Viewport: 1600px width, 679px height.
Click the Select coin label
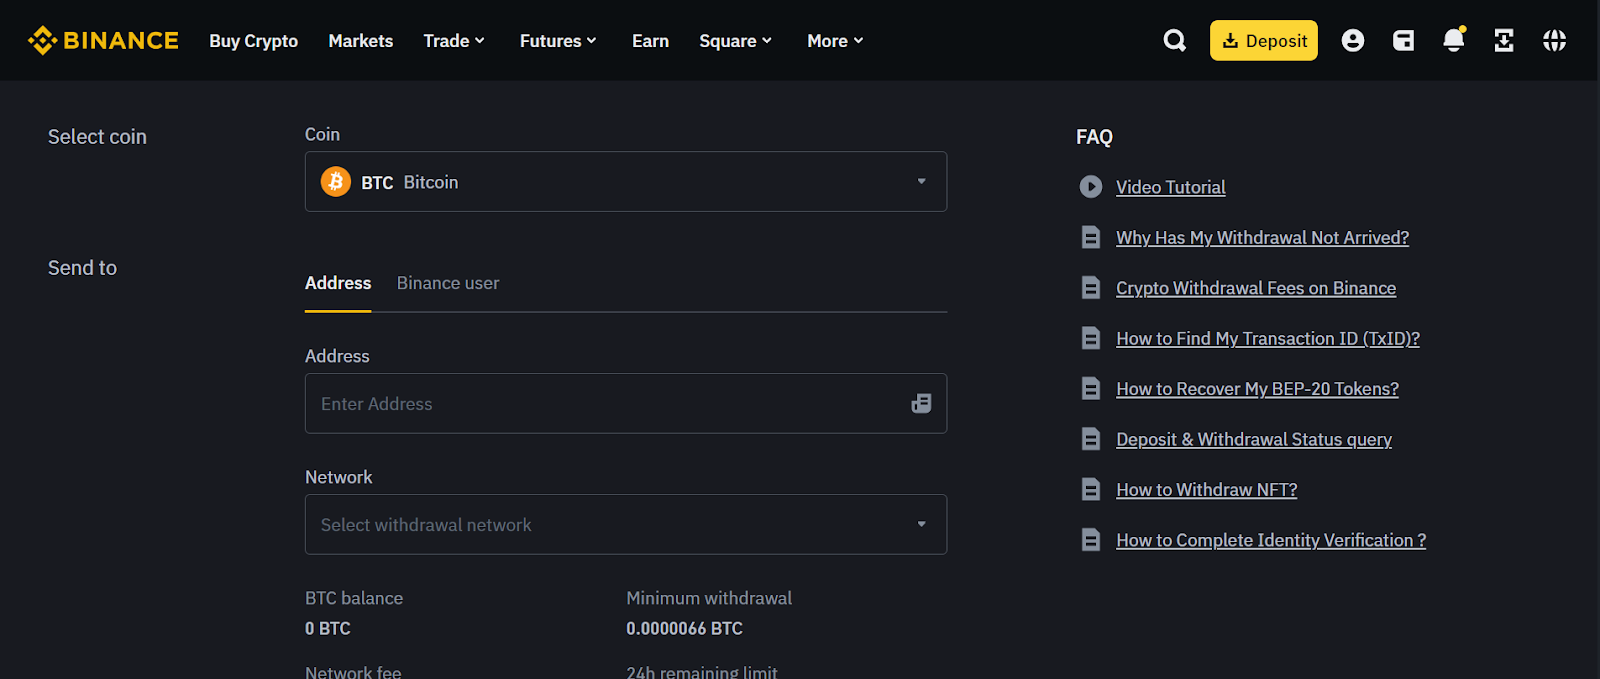[x=97, y=137]
